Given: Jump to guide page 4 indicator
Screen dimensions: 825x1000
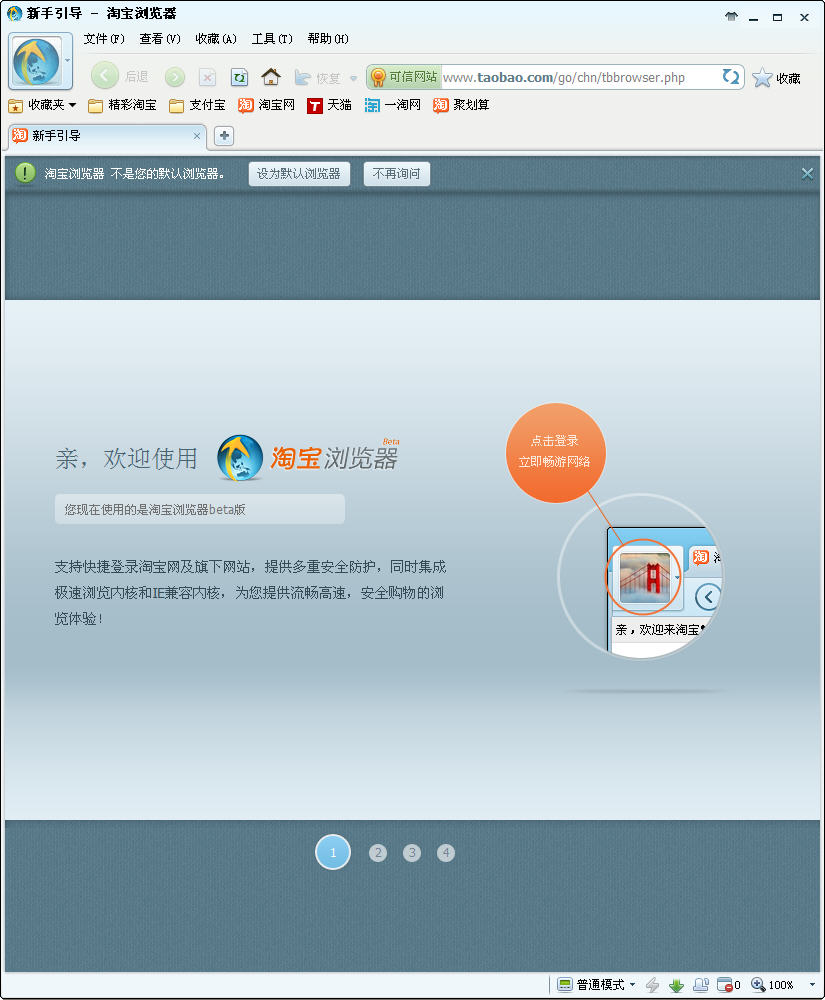Looking at the screenshot, I should tap(446, 853).
